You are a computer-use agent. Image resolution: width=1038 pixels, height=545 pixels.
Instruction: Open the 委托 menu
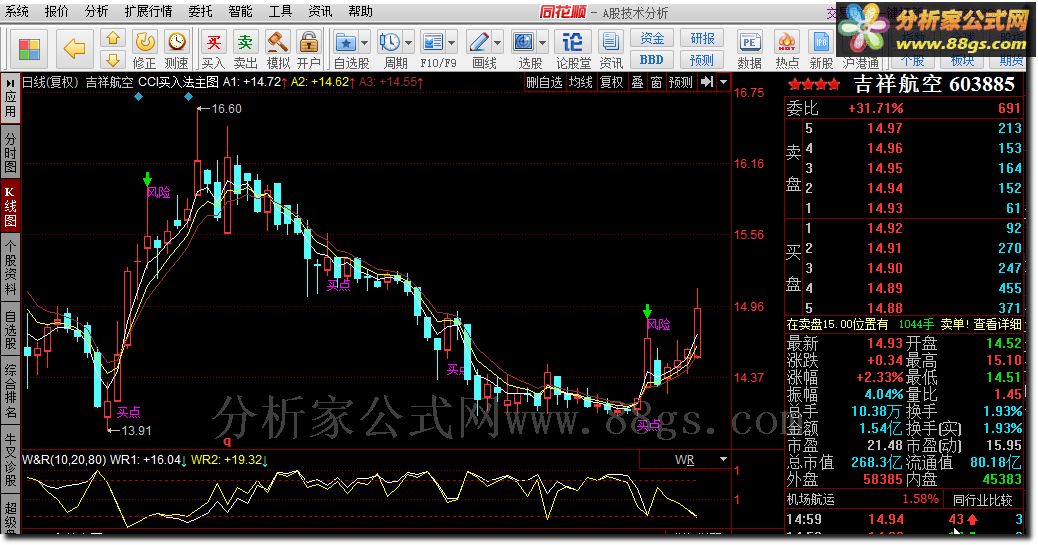200,11
